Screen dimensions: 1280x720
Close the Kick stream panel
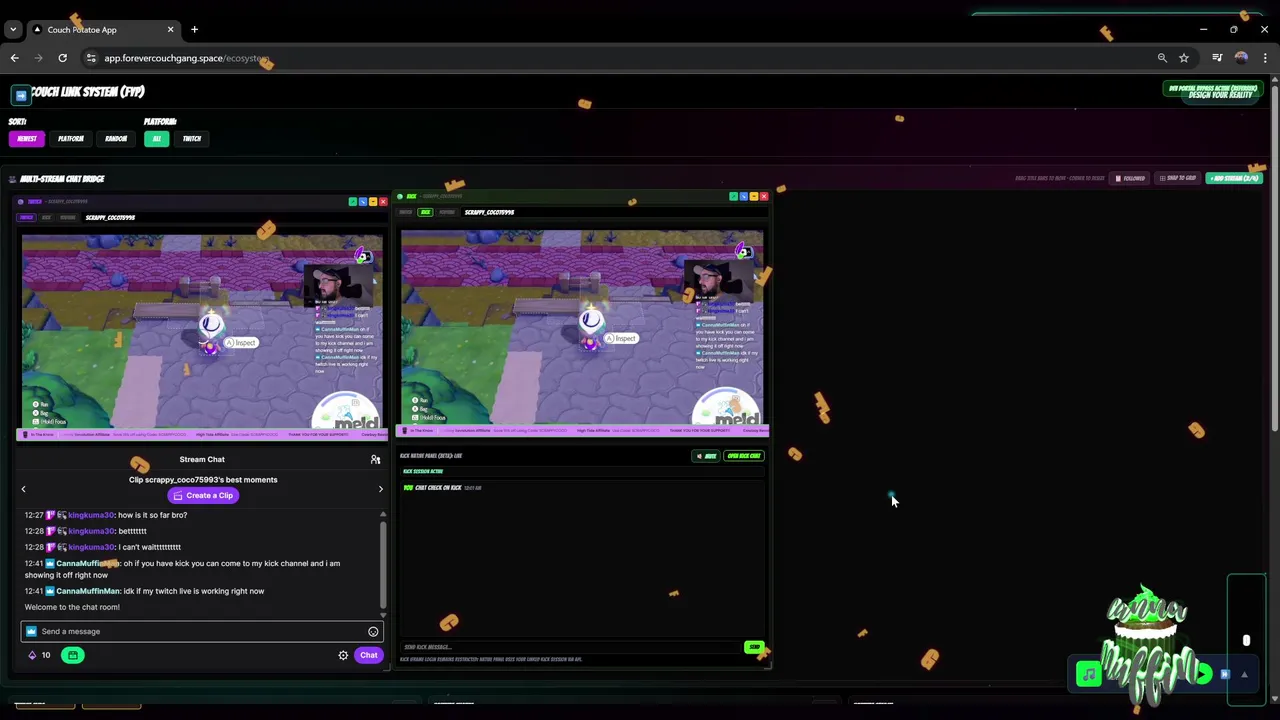pyautogui.click(x=764, y=196)
